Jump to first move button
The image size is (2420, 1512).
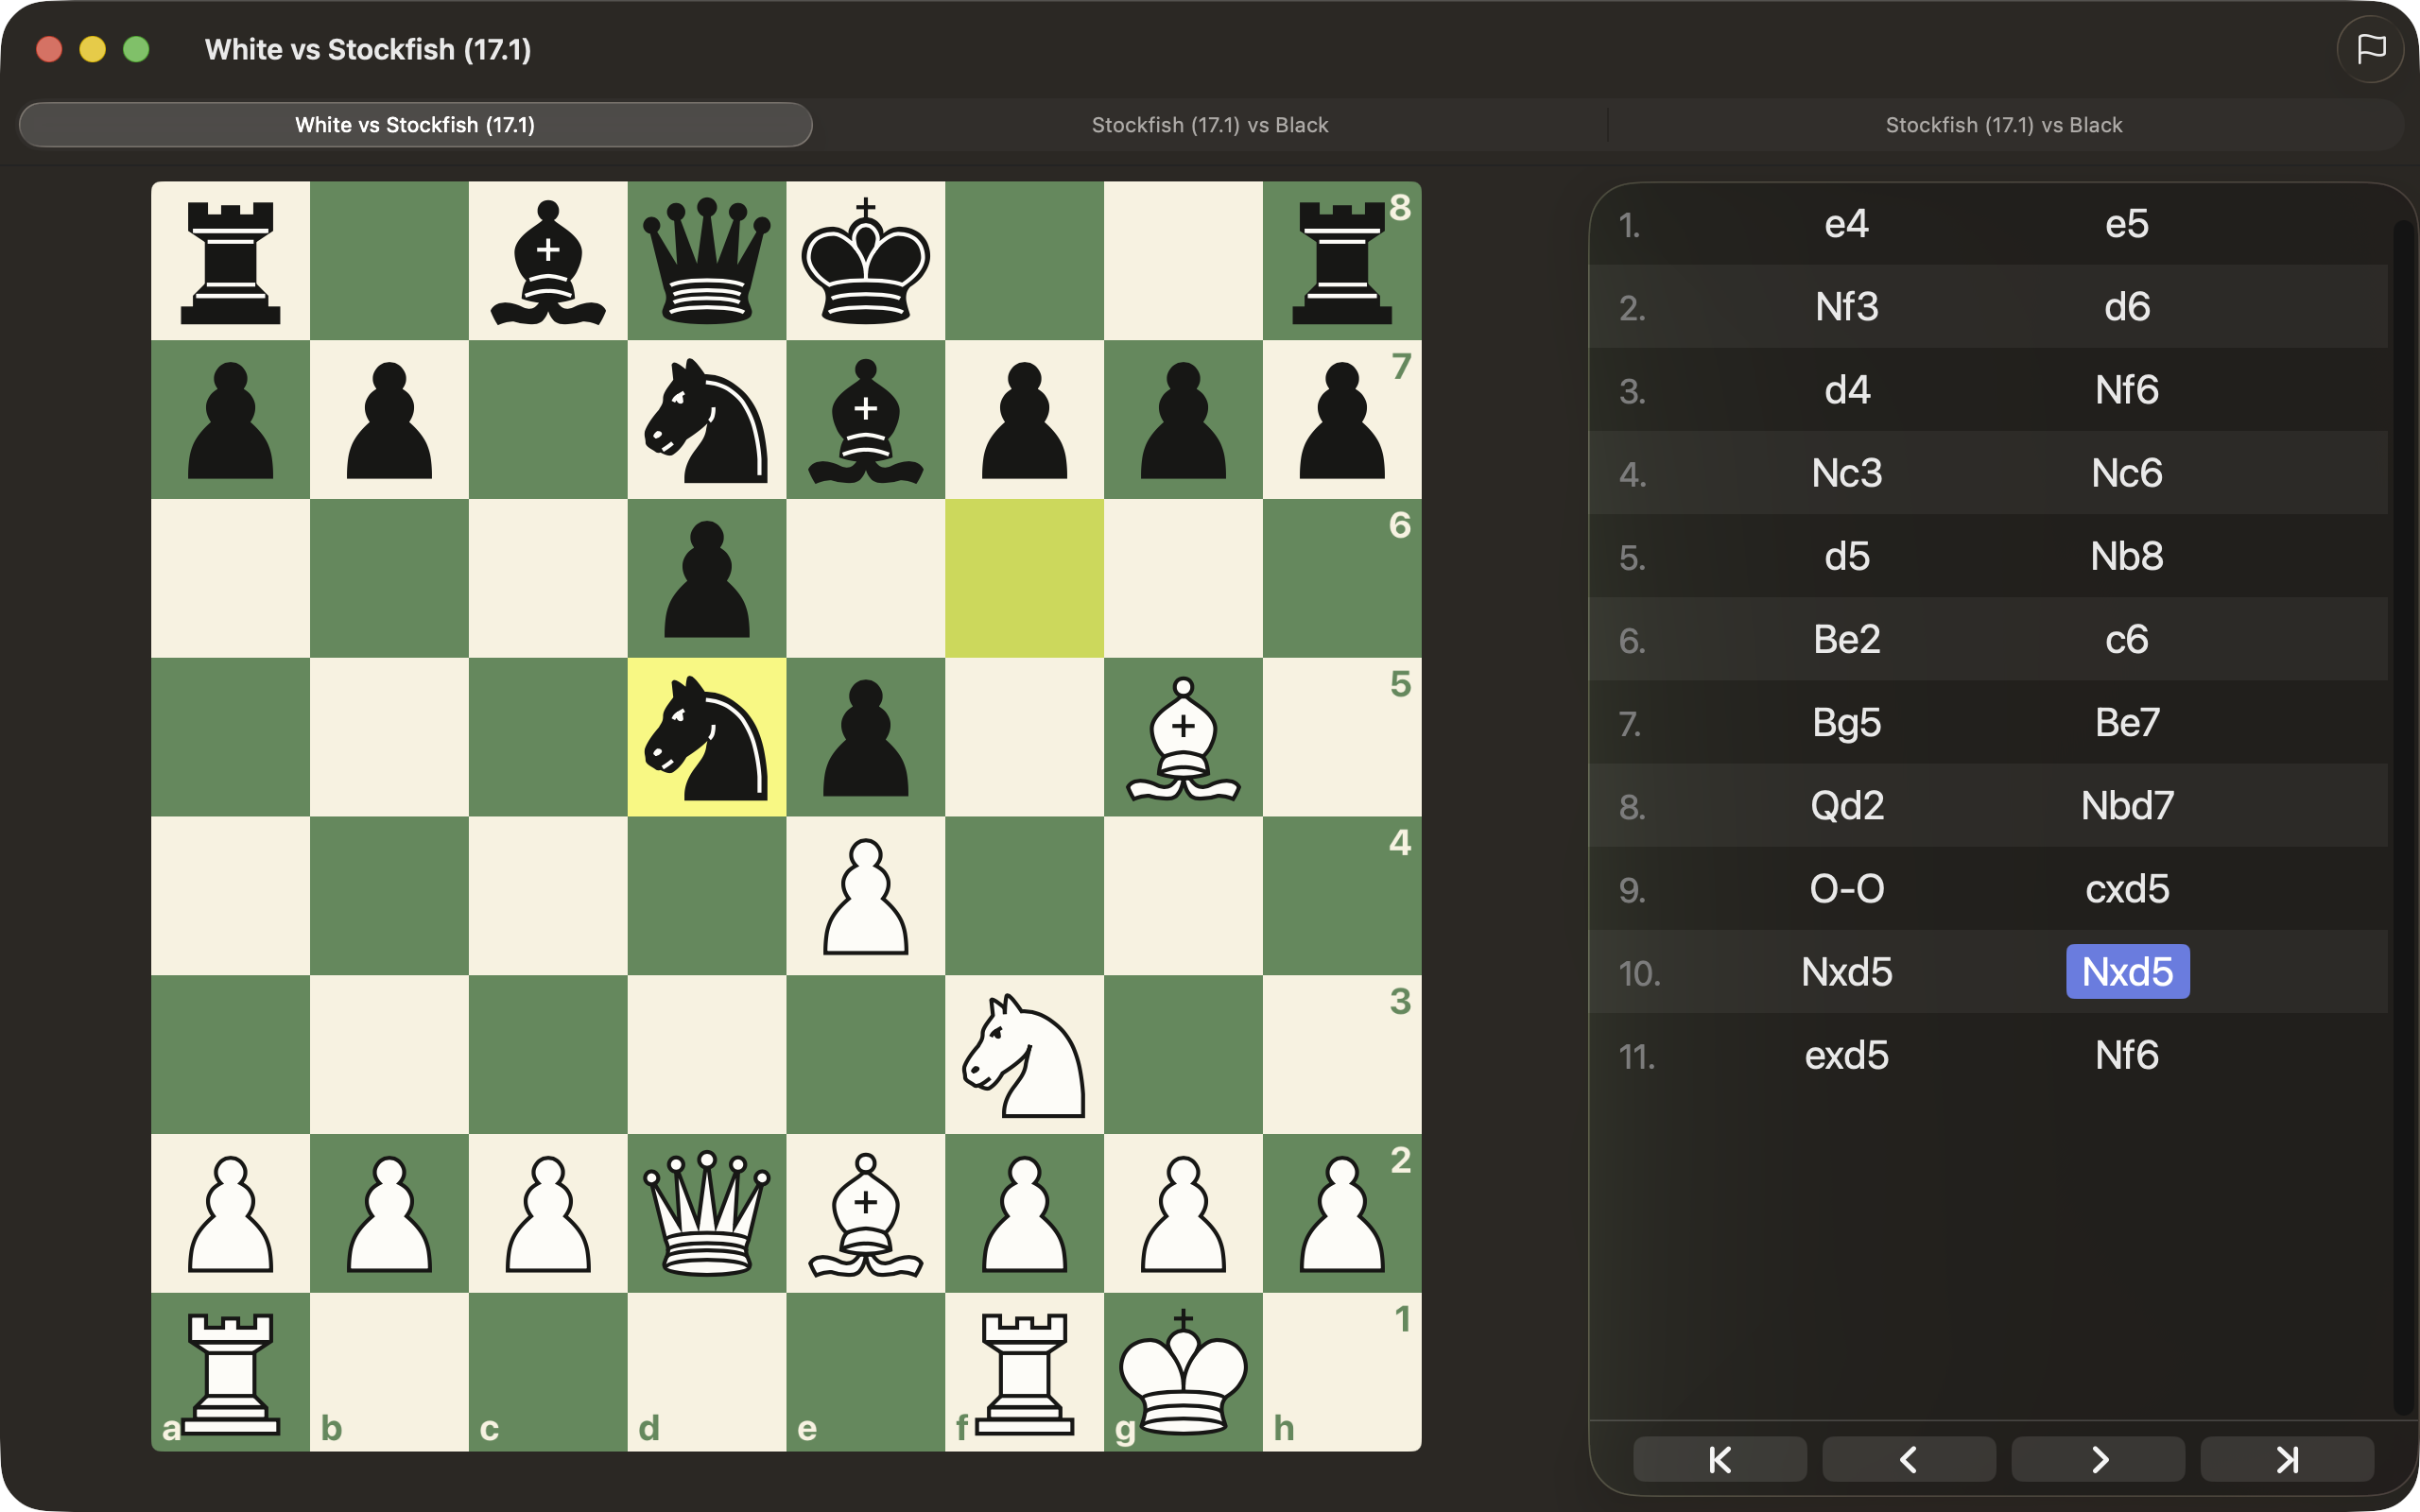pyautogui.click(x=1719, y=1459)
